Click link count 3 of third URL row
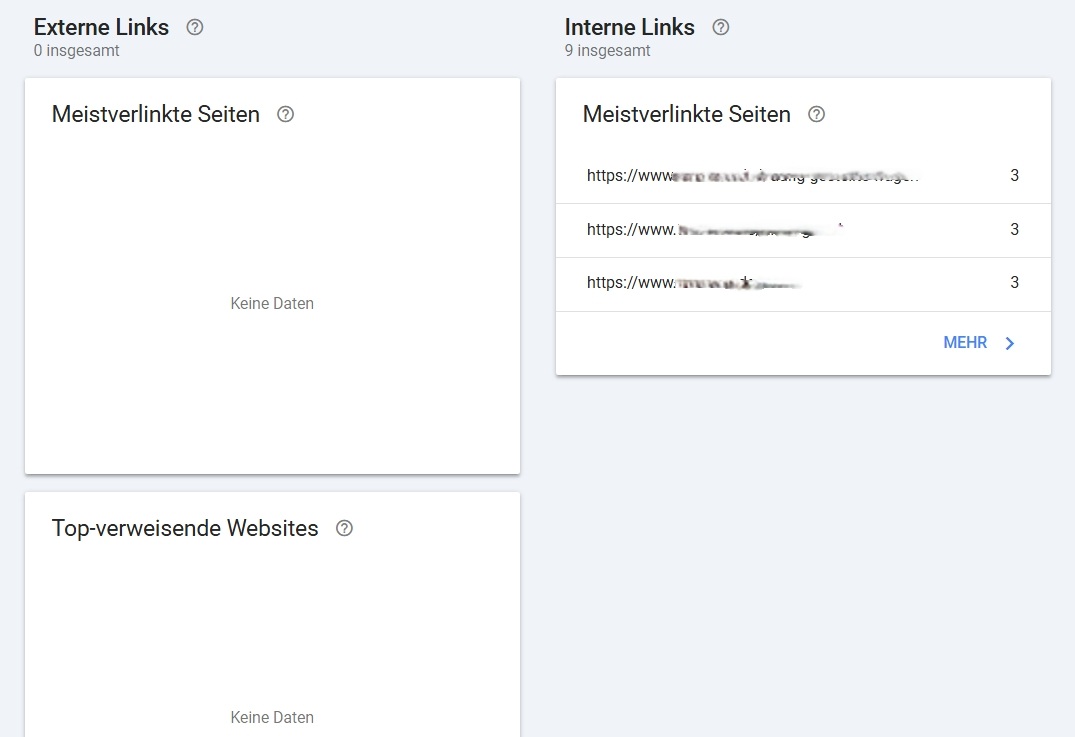 1014,283
